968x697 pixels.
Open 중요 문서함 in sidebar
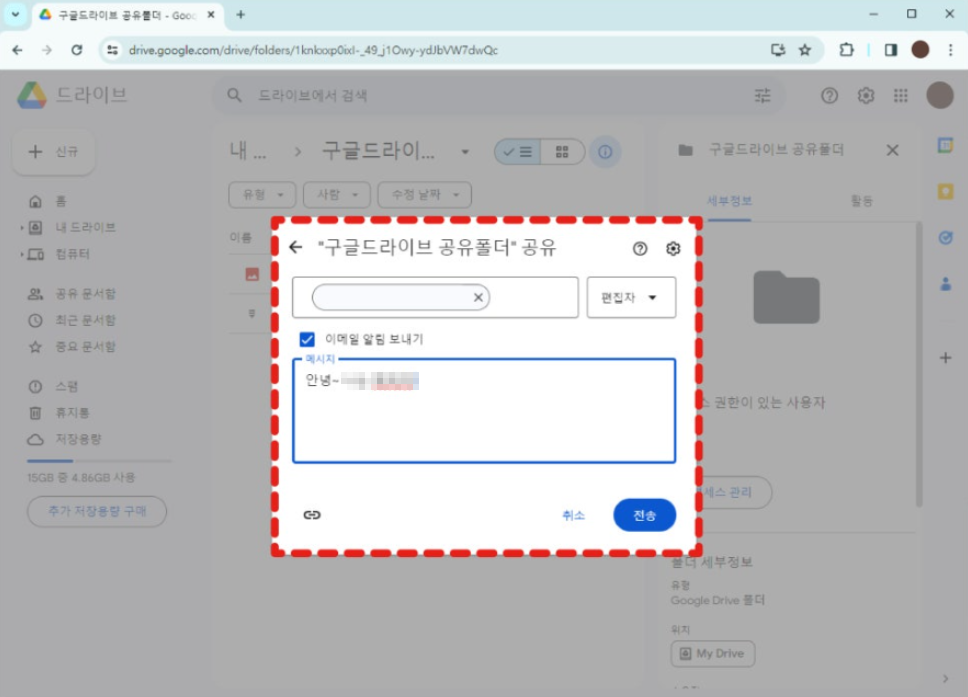(72, 347)
